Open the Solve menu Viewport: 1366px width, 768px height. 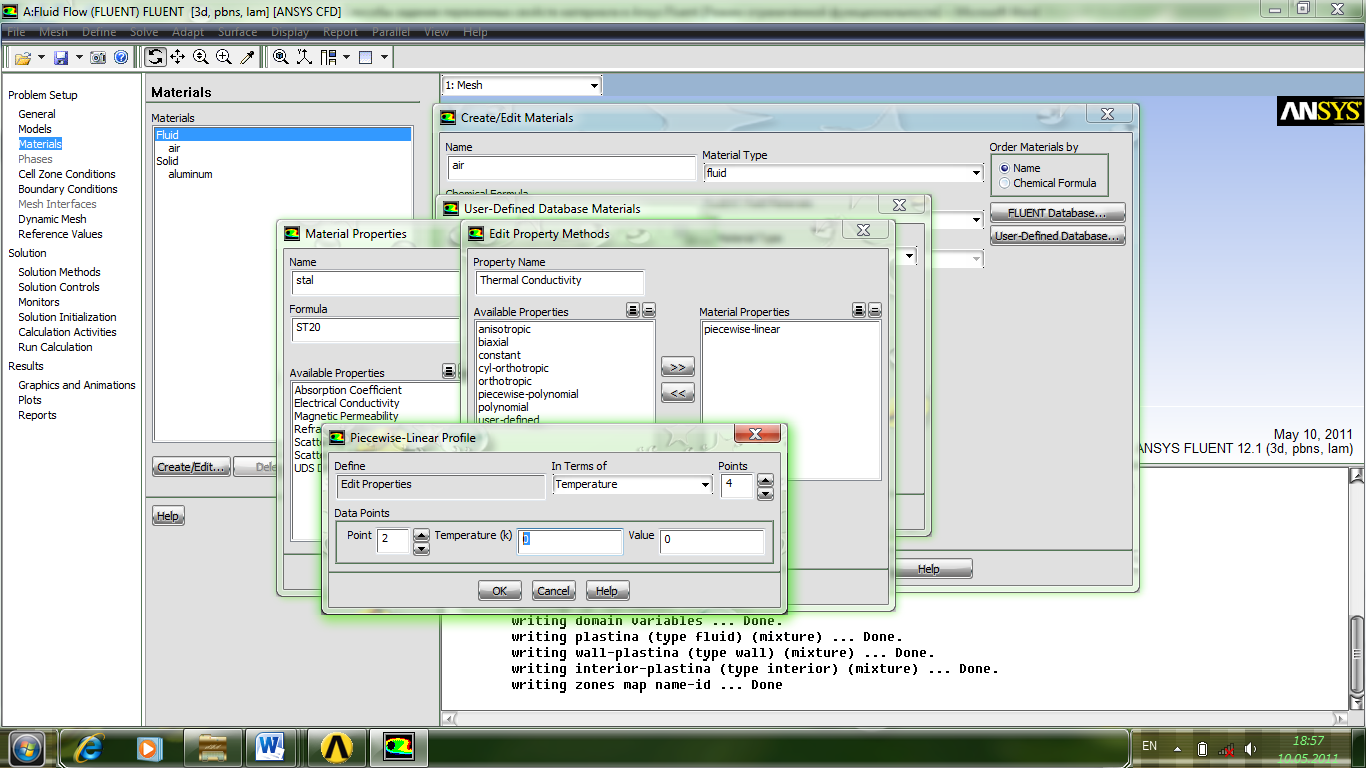[x=145, y=32]
